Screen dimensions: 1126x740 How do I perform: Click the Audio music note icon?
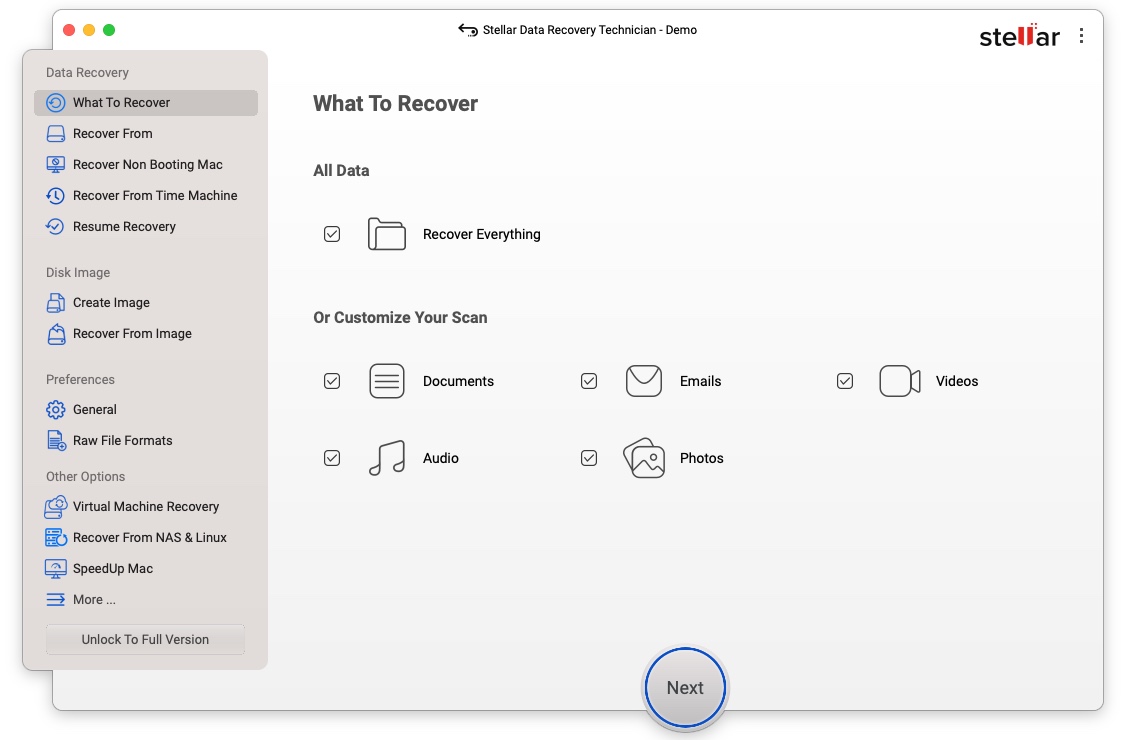(x=386, y=458)
